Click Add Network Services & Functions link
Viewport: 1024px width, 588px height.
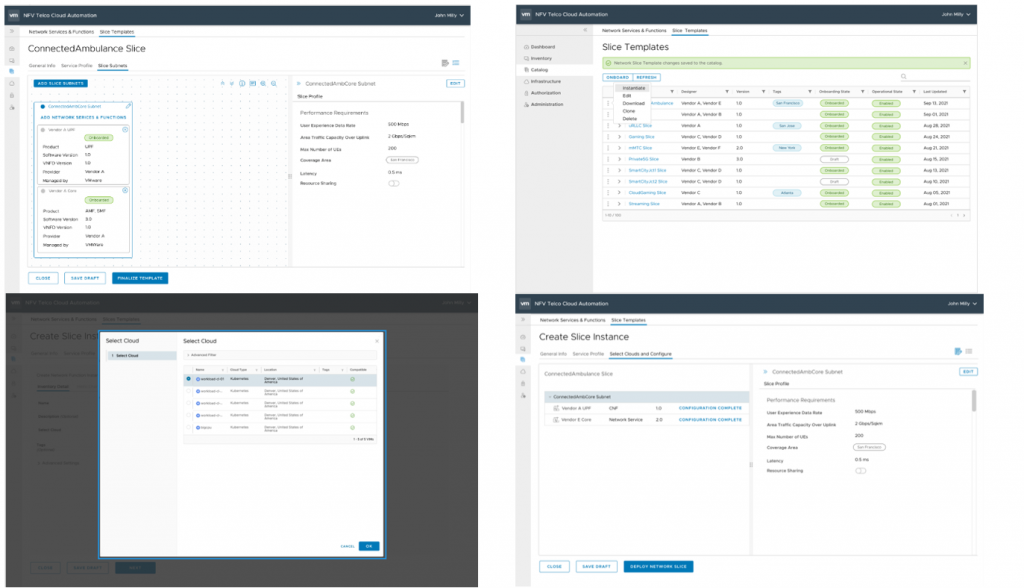pyautogui.click(x=84, y=118)
